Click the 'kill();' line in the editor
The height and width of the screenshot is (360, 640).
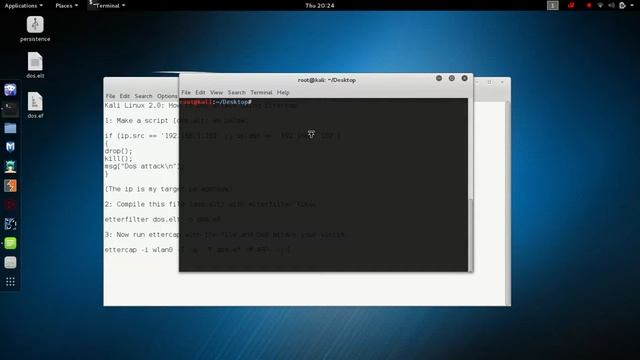(118, 159)
